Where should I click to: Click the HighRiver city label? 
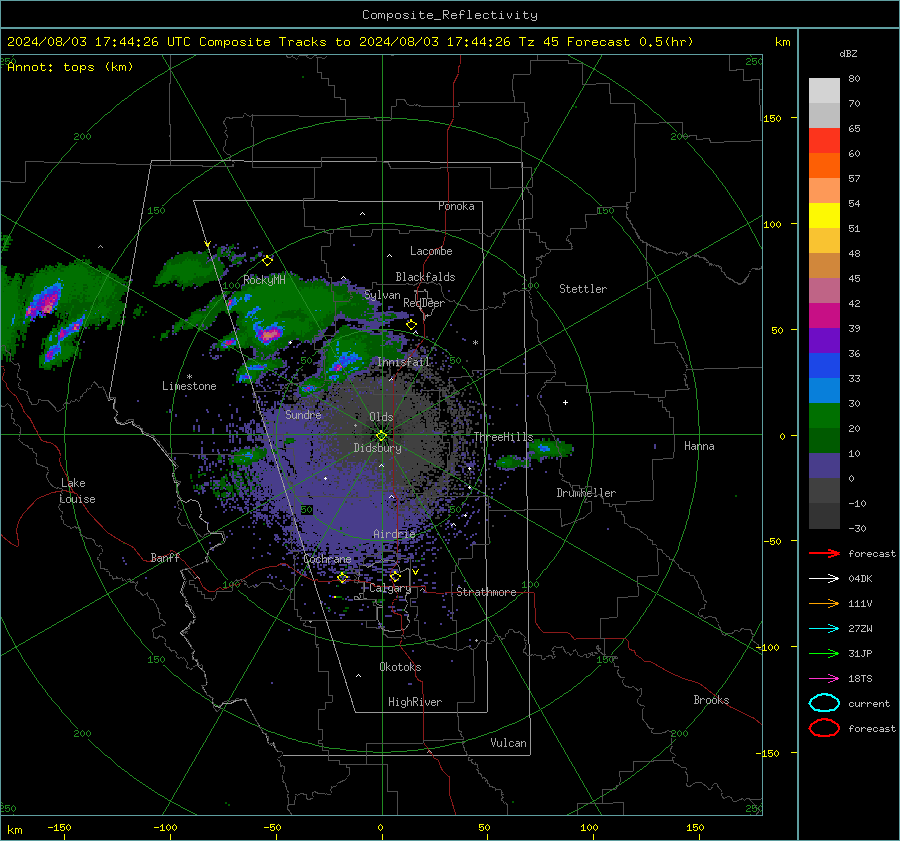pyautogui.click(x=415, y=702)
